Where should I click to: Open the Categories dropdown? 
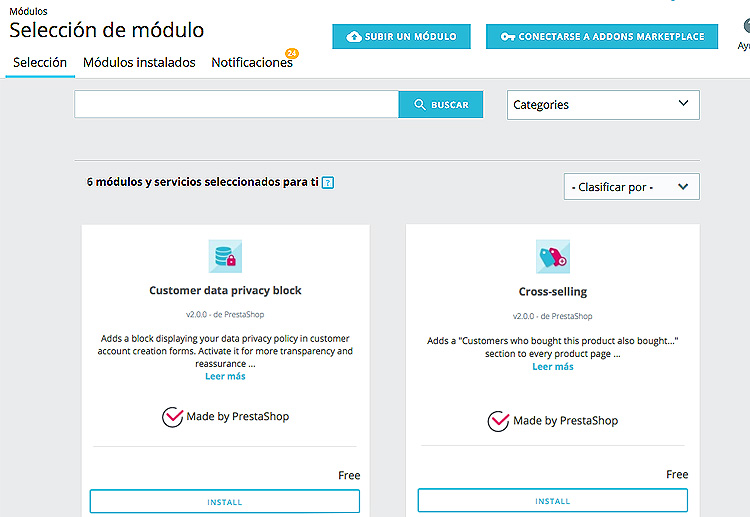tap(603, 105)
